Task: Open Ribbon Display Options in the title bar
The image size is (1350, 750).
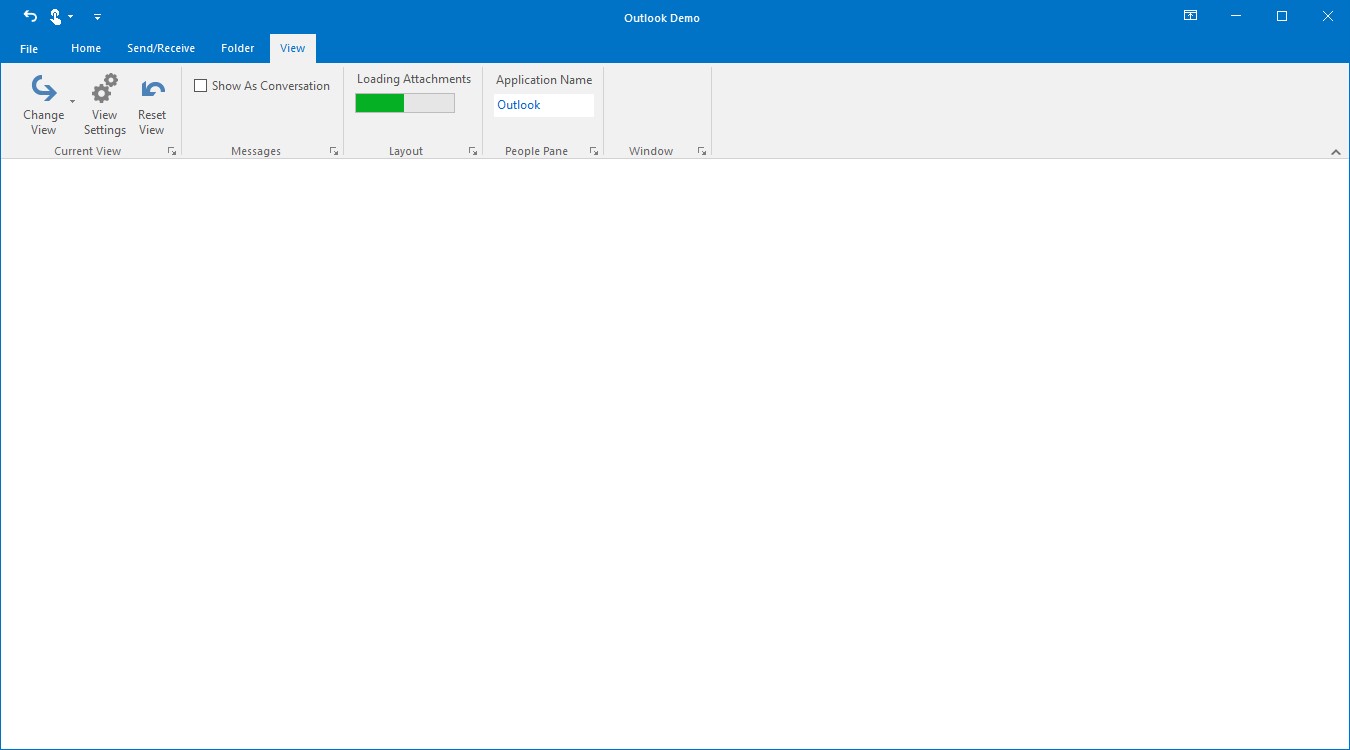Action: (1189, 16)
